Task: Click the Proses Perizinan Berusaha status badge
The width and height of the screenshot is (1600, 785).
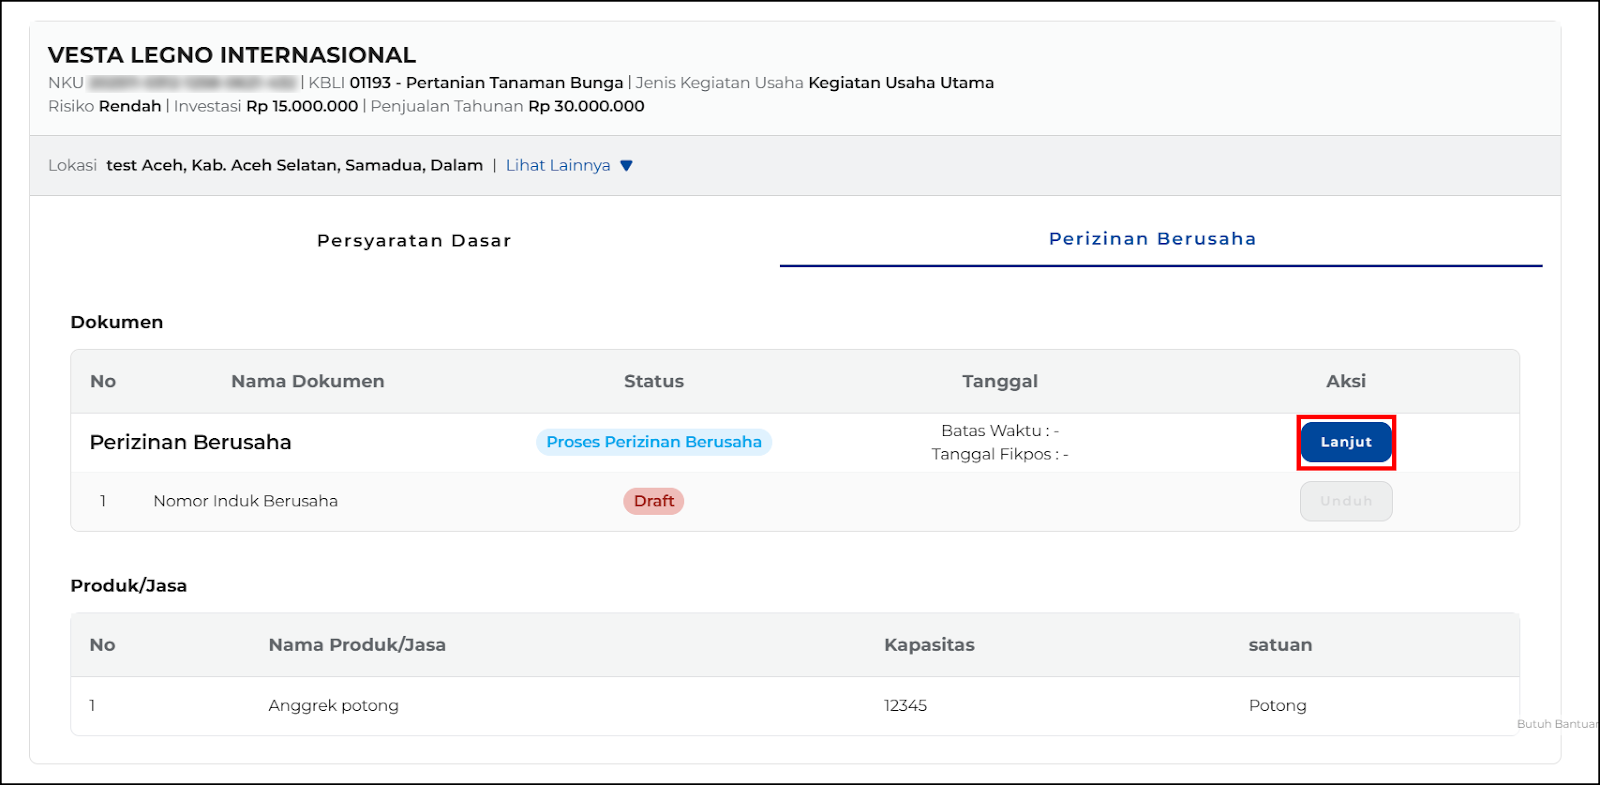Action: coord(653,442)
